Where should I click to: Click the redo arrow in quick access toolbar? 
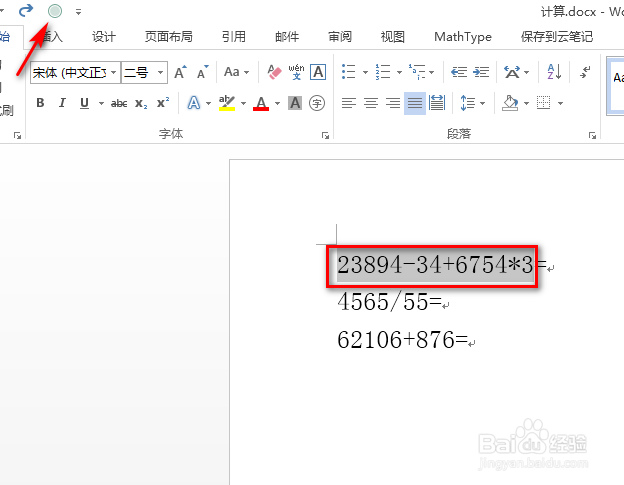click(26, 10)
